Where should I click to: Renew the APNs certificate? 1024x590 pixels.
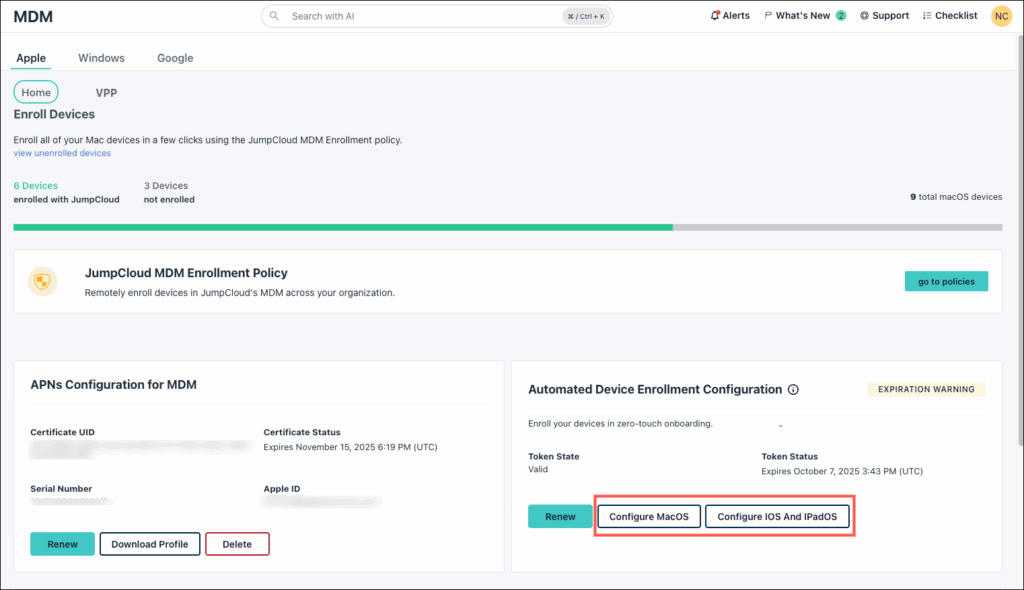click(62, 544)
